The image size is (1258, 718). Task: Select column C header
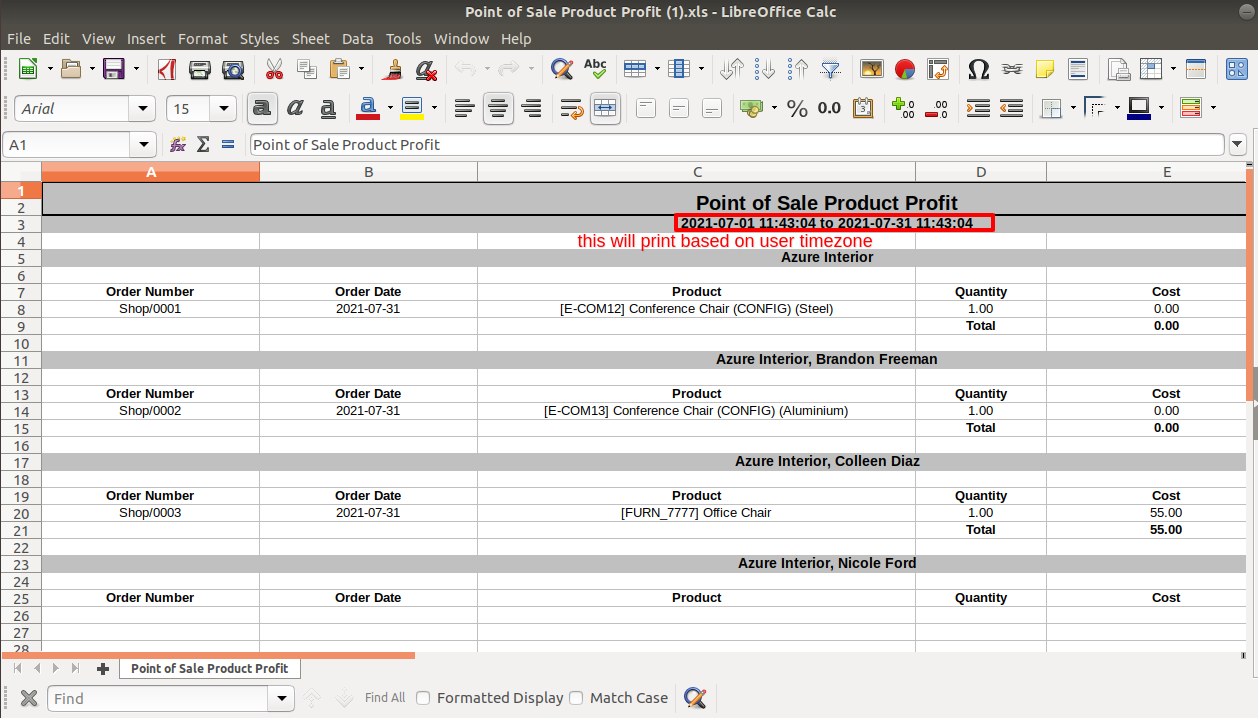tap(696, 172)
